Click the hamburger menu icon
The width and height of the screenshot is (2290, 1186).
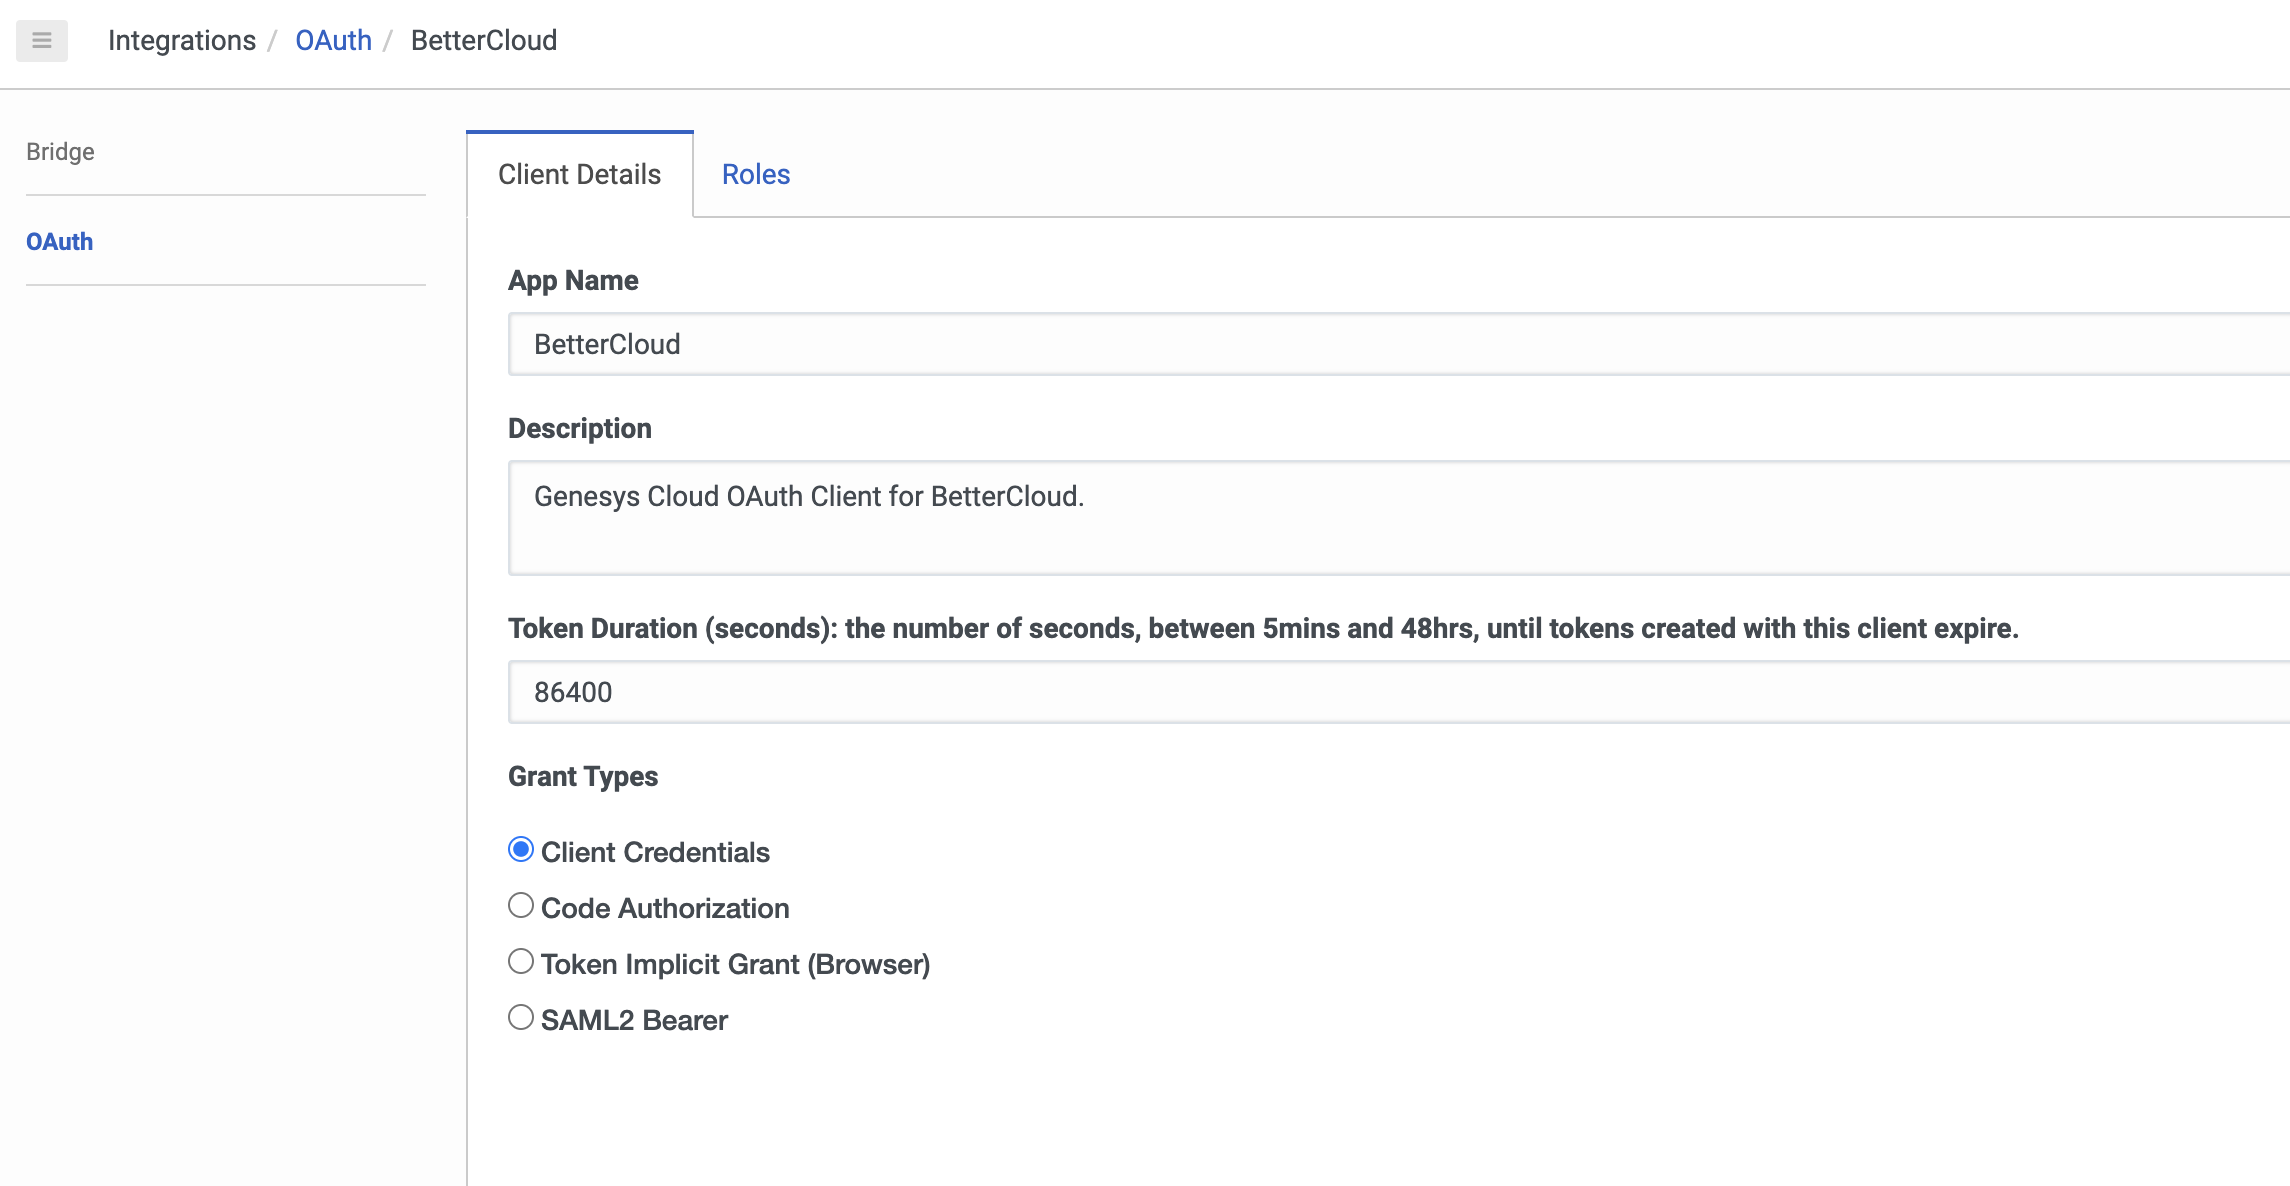[x=41, y=40]
